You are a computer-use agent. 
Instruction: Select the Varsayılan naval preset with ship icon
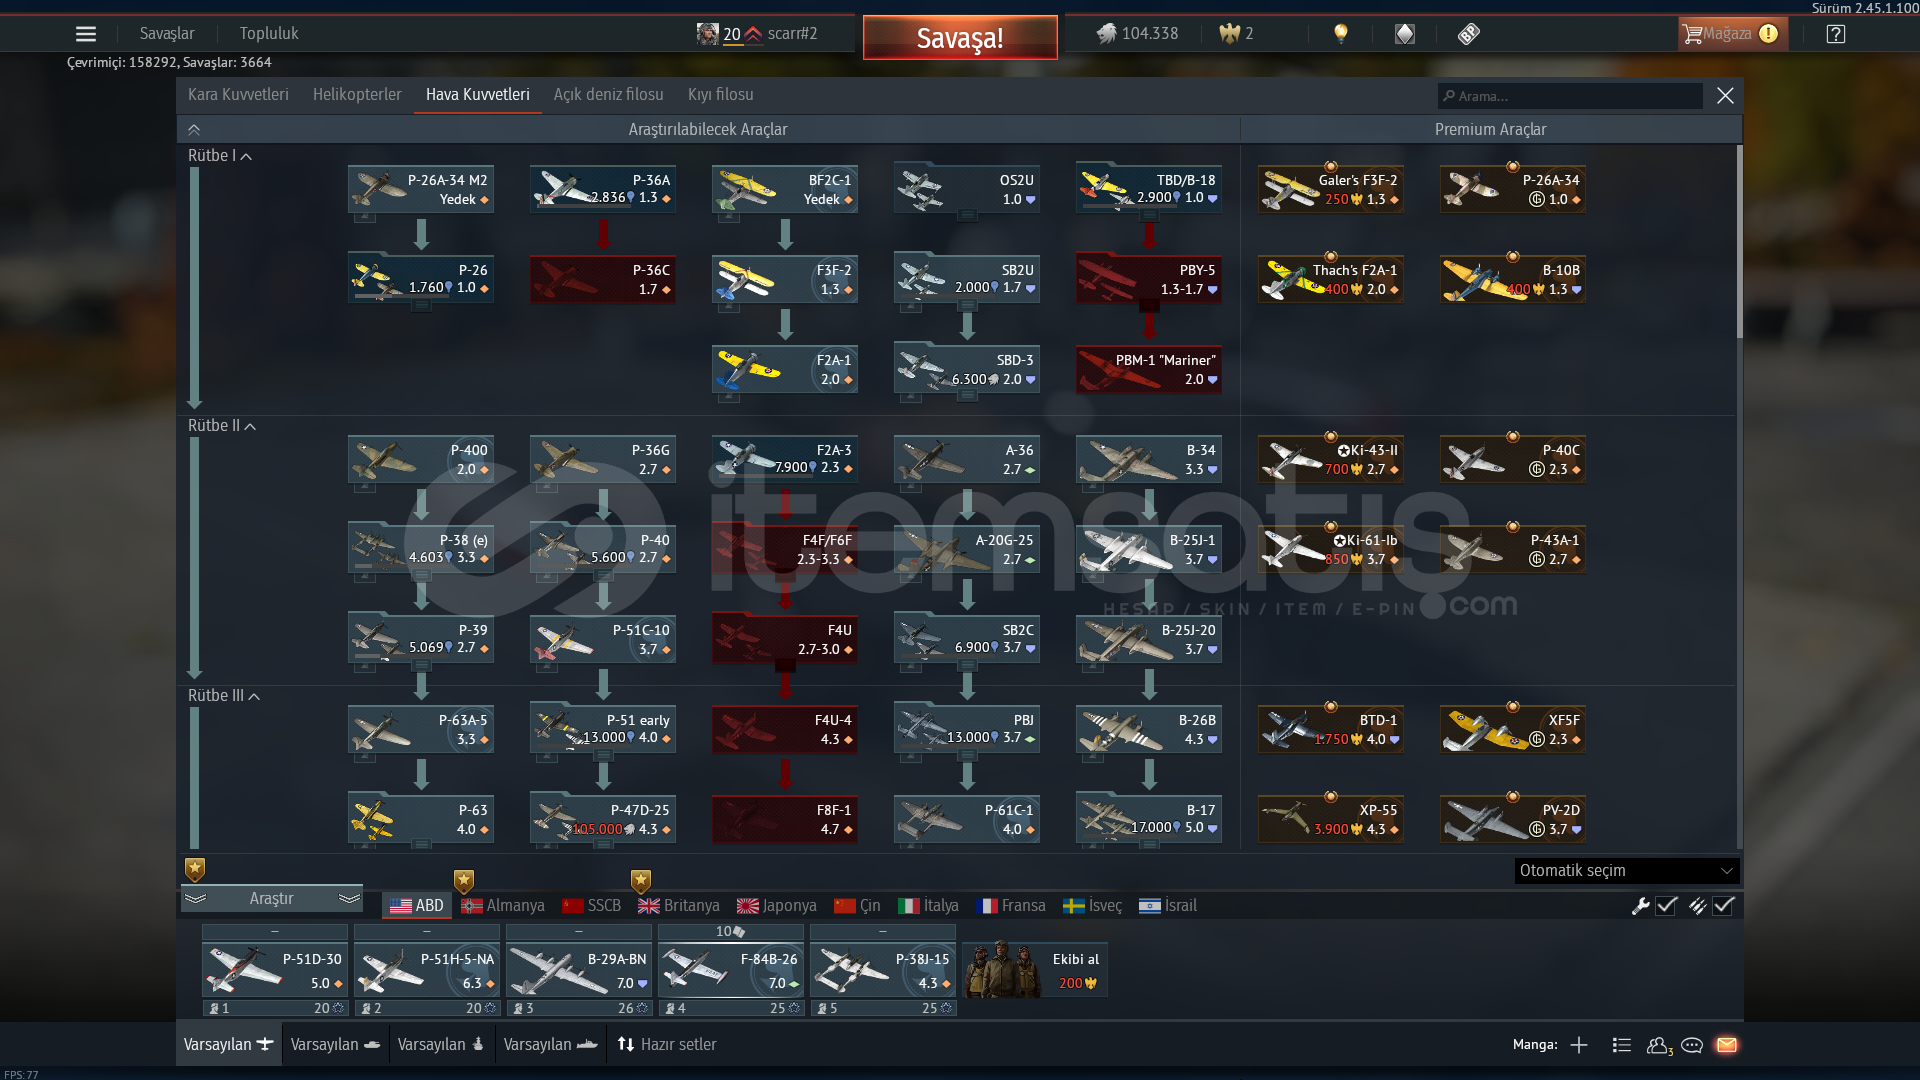(550, 1045)
